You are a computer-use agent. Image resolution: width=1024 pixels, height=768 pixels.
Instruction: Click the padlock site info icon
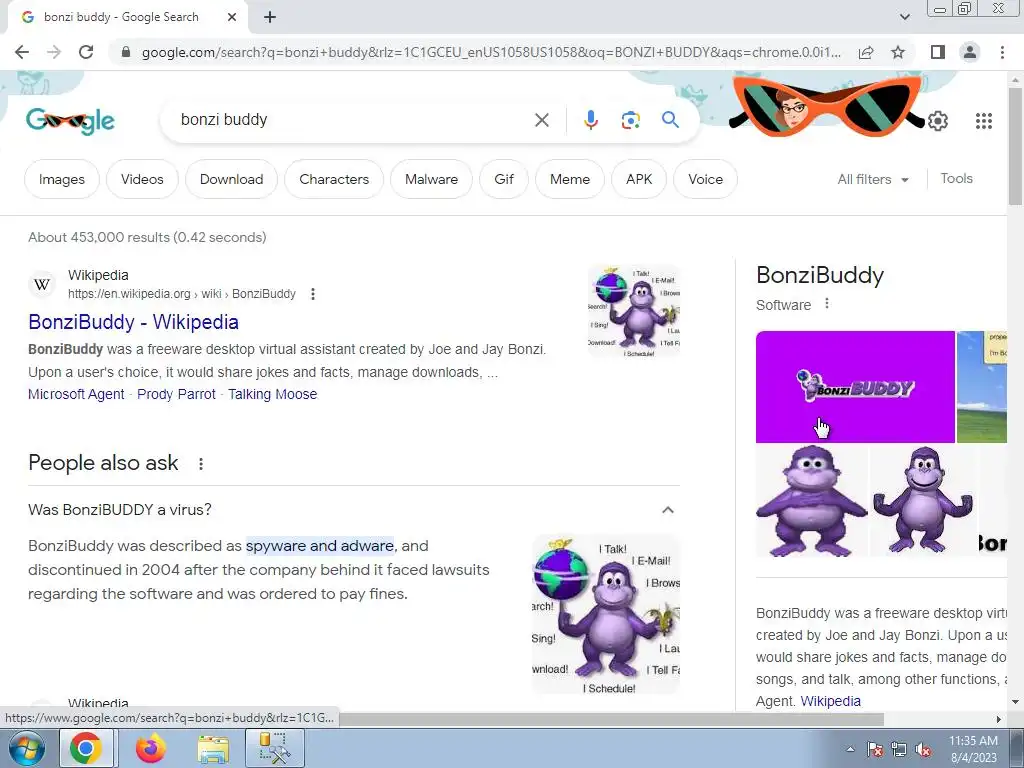click(126, 52)
